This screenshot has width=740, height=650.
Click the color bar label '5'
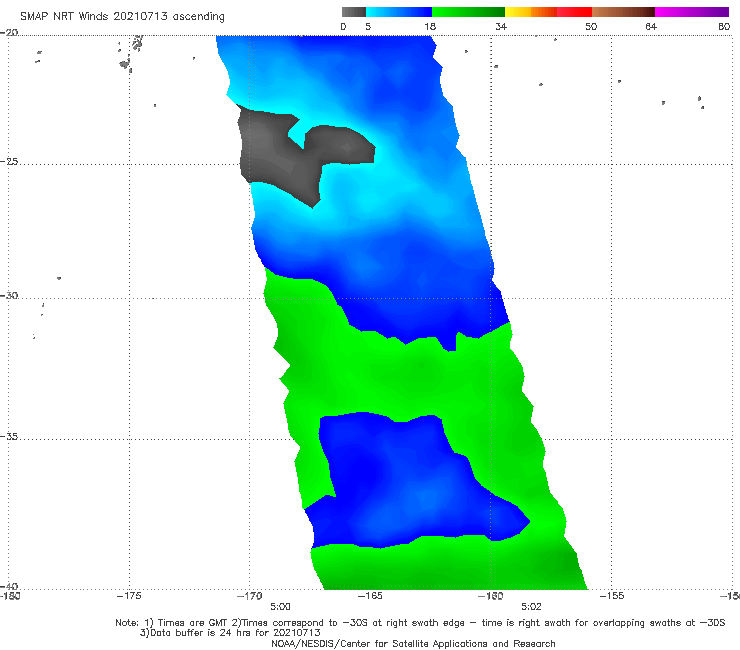[x=368, y=26]
